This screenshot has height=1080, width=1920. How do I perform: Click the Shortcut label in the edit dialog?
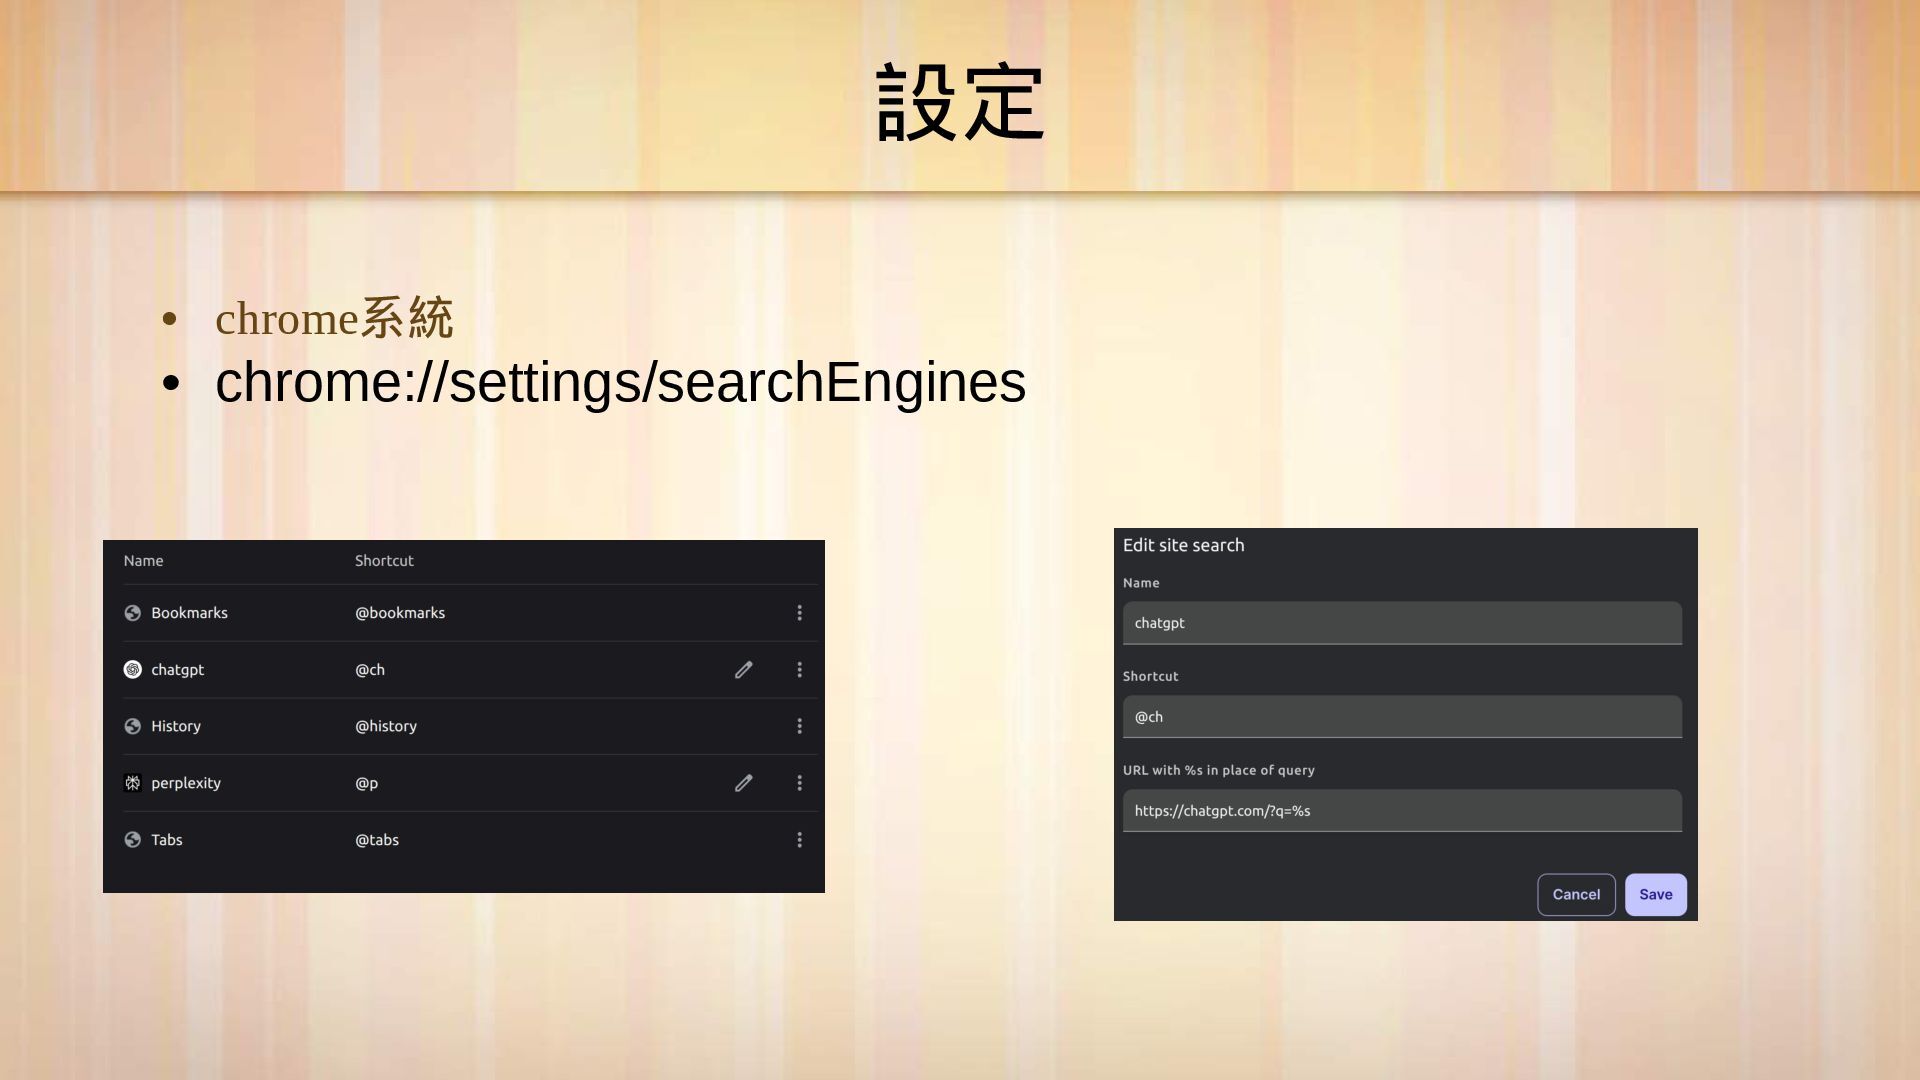1150,676
